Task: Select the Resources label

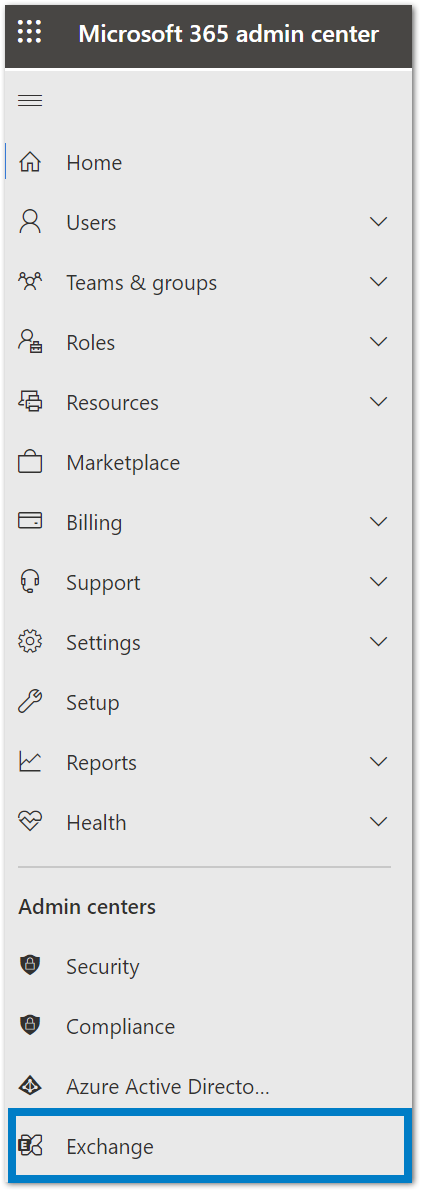Action: tap(112, 403)
